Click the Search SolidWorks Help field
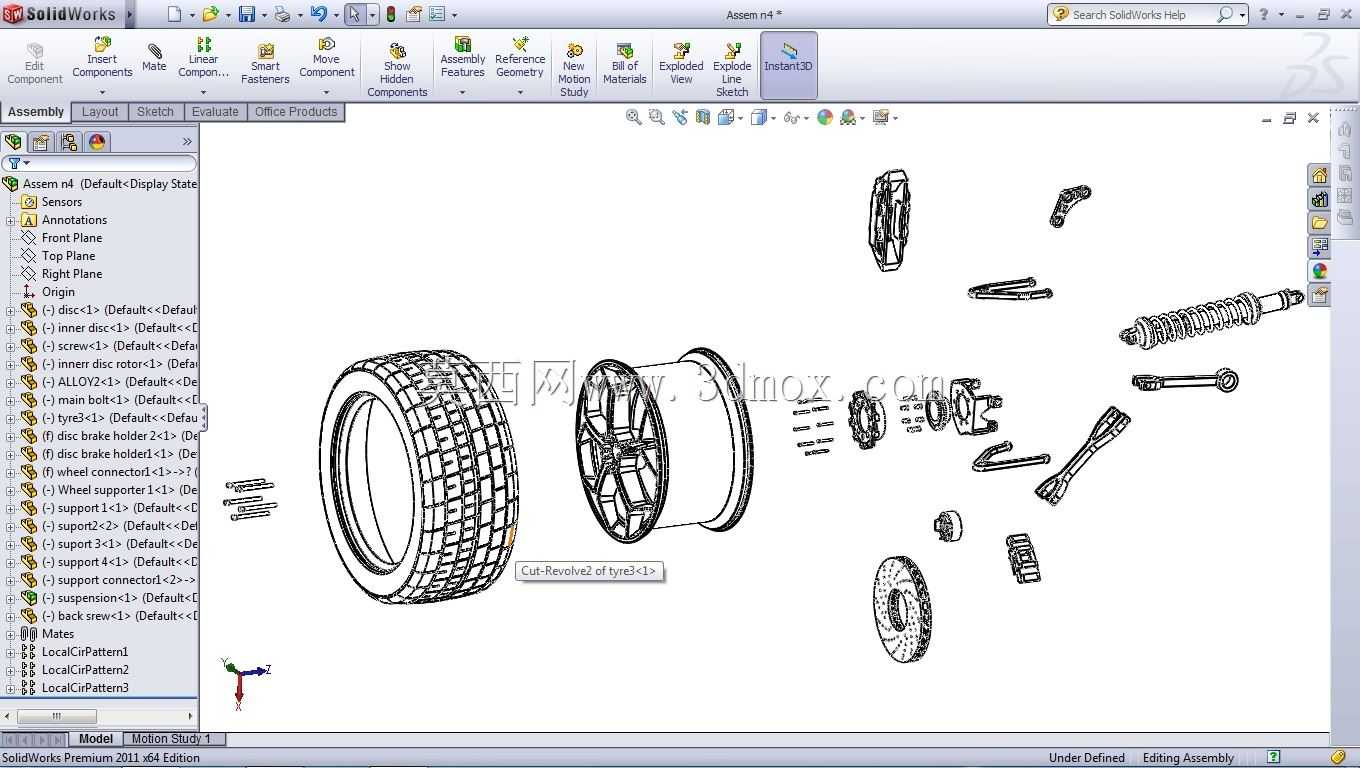This screenshot has width=1360, height=768. [x=1140, y=14]
